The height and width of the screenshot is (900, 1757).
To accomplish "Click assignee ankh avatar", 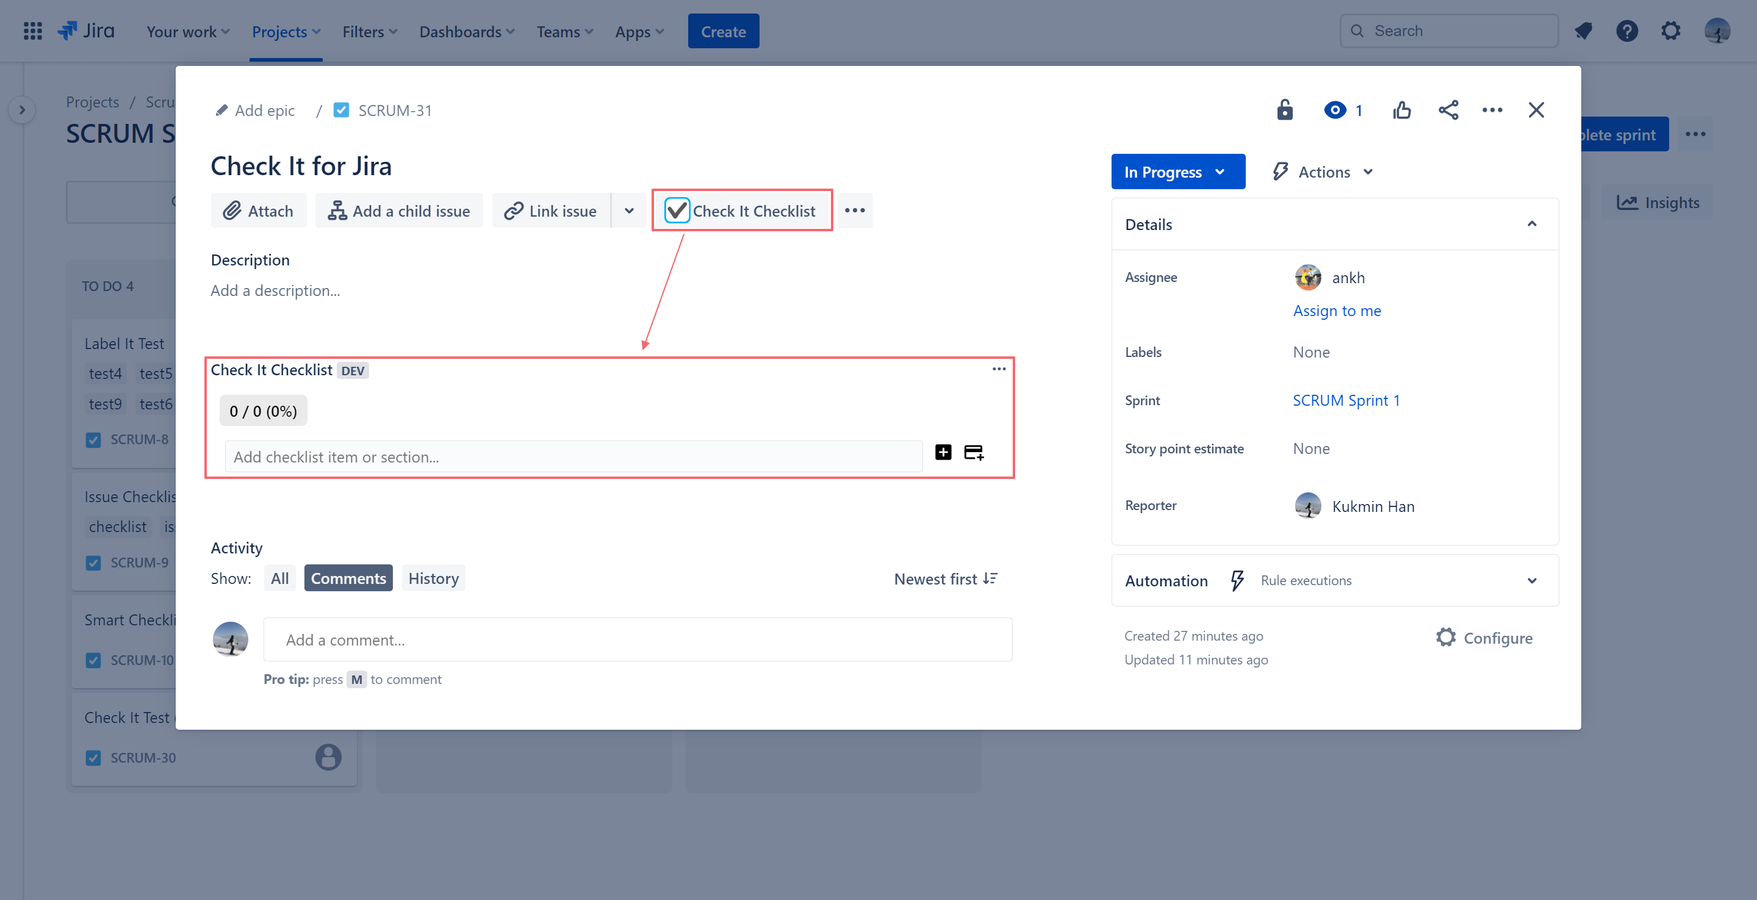I will click(x=1308, y=277).
